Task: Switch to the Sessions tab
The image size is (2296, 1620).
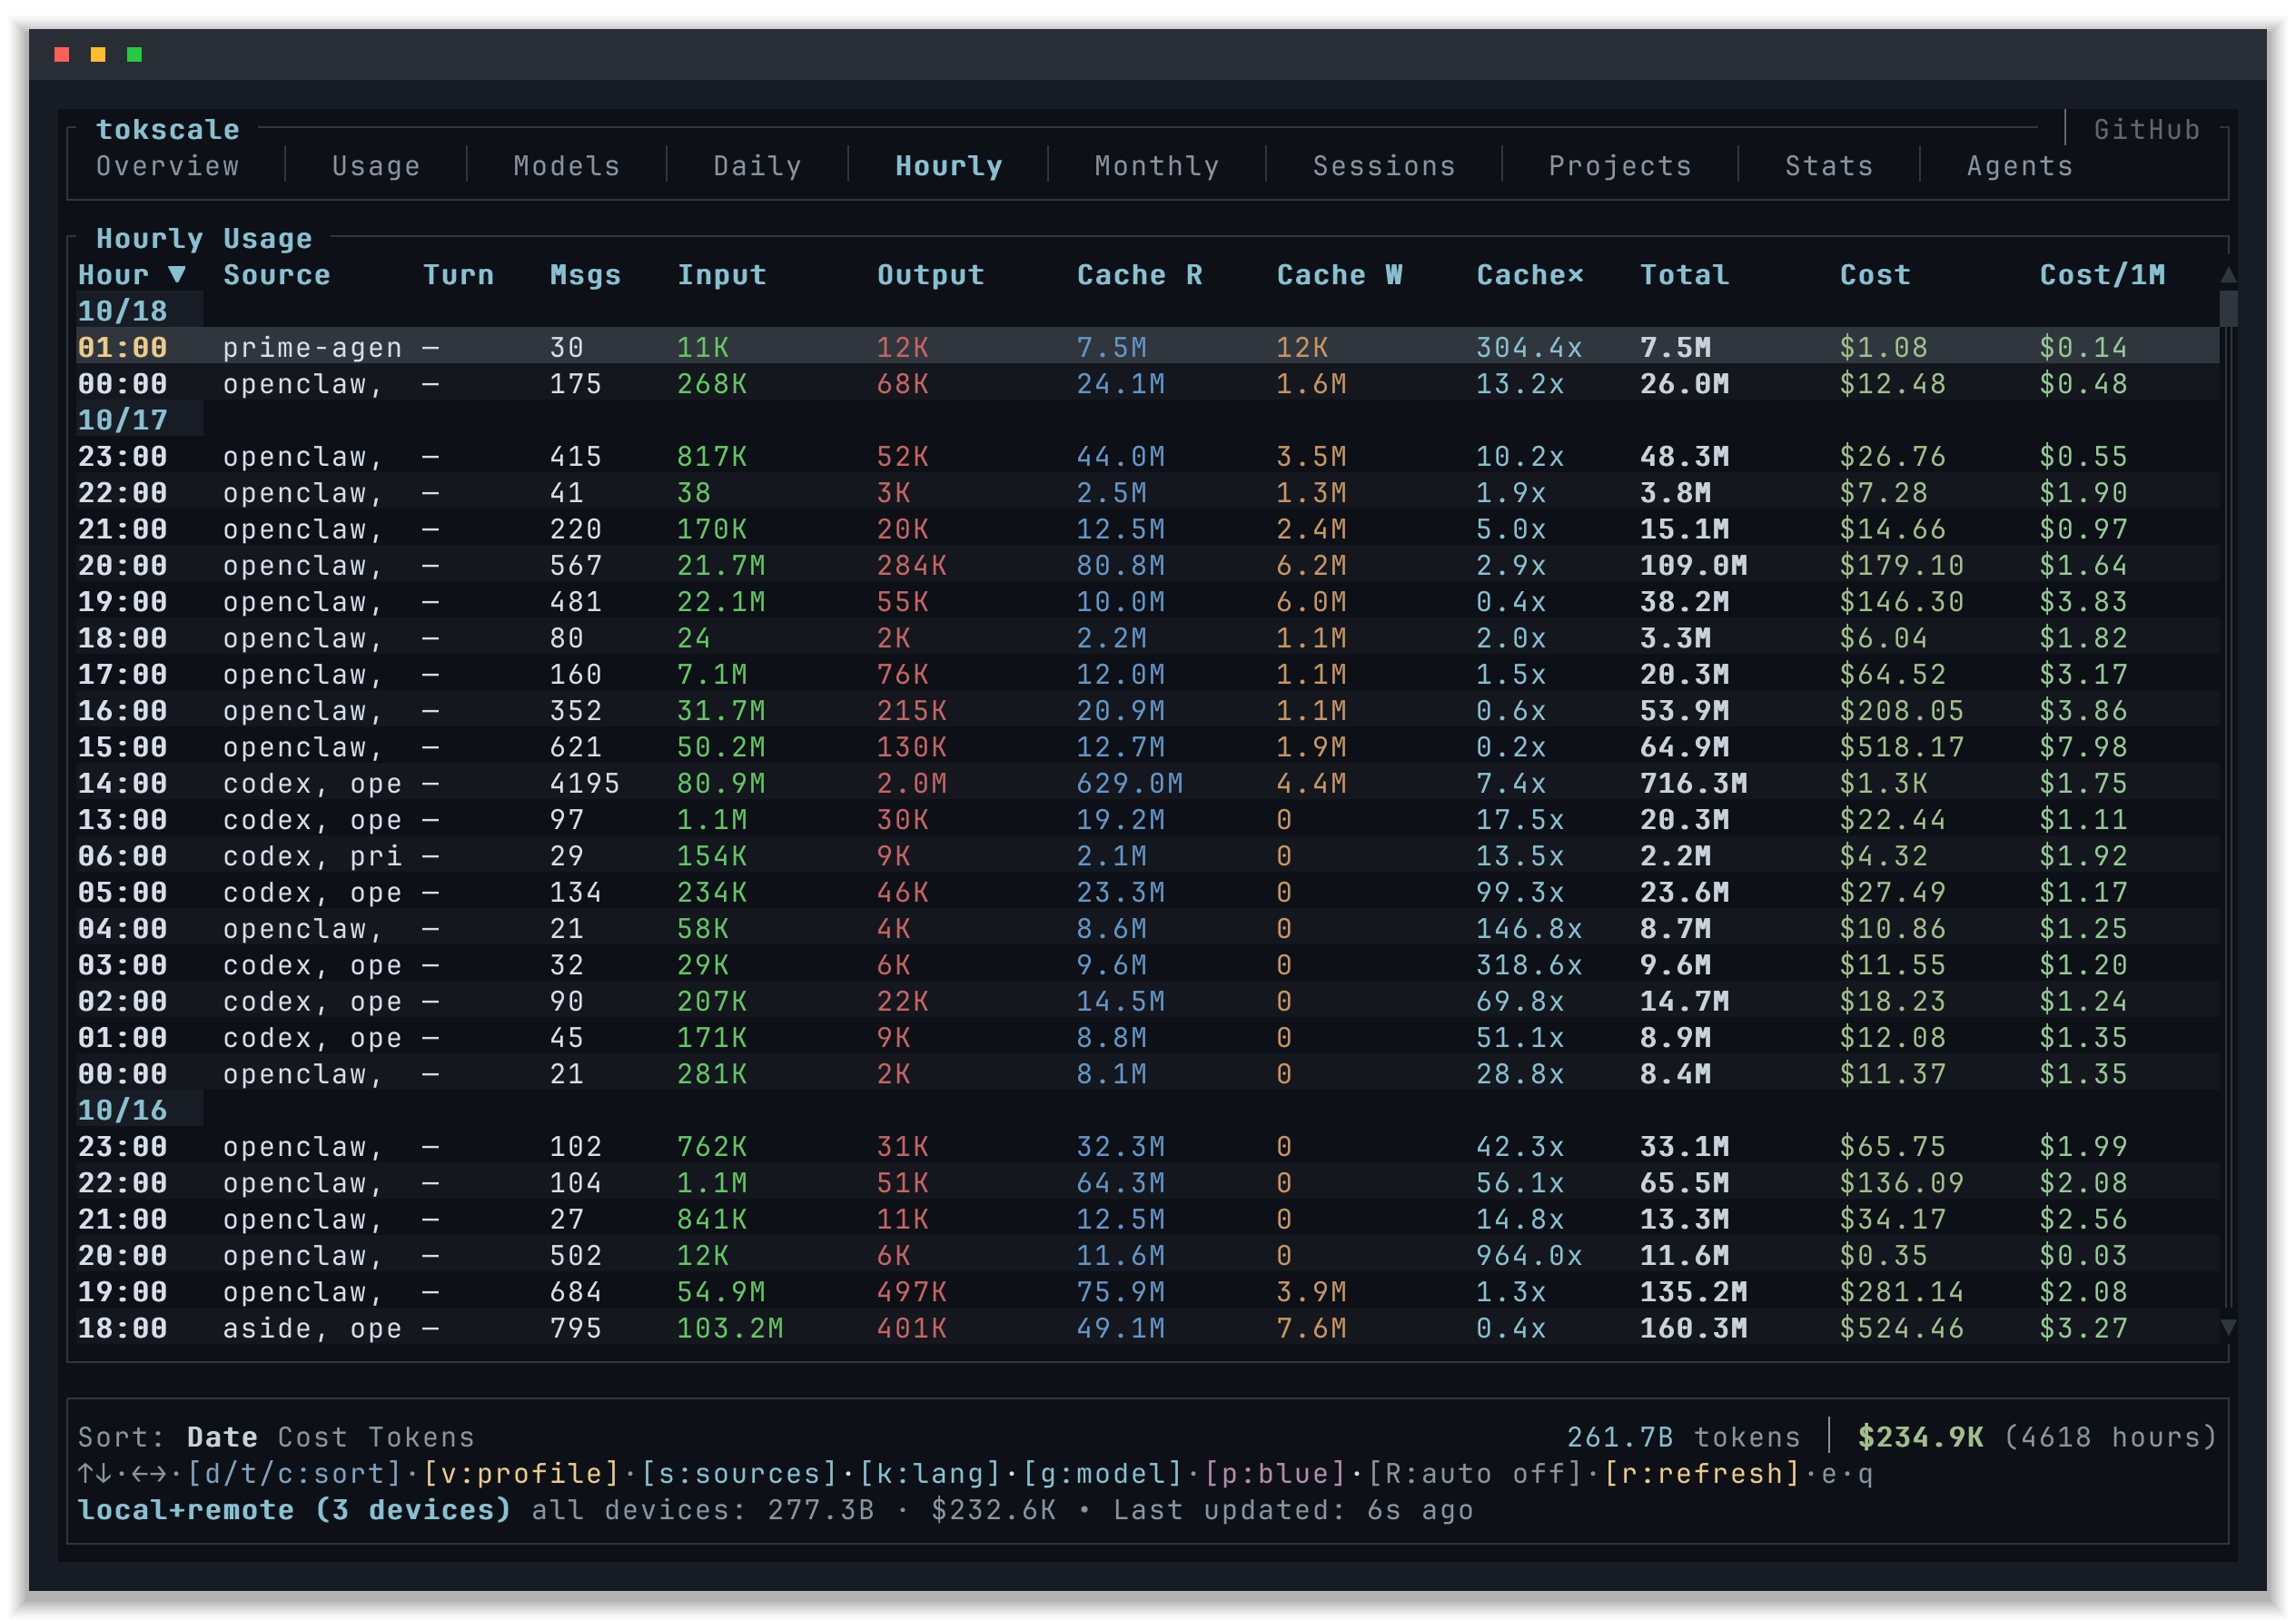Action: (1384, 166)
